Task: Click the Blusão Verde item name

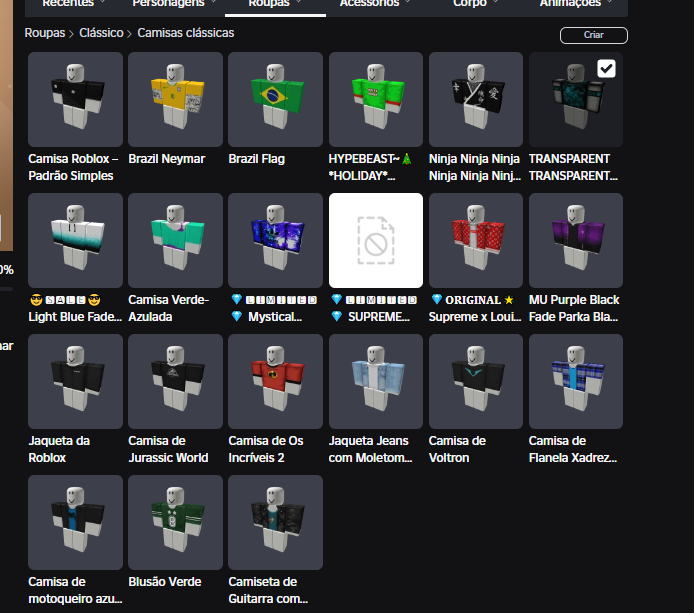Action: (x=165, y=582)
